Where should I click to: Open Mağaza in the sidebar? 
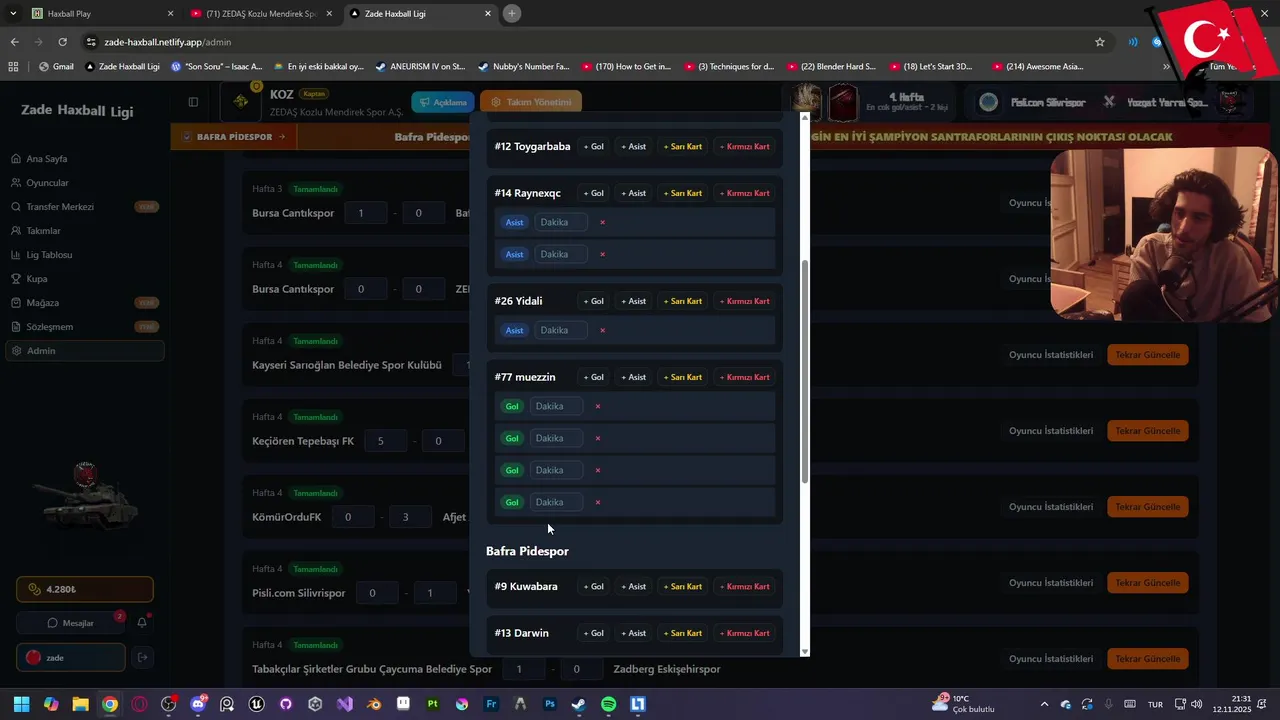42,303
